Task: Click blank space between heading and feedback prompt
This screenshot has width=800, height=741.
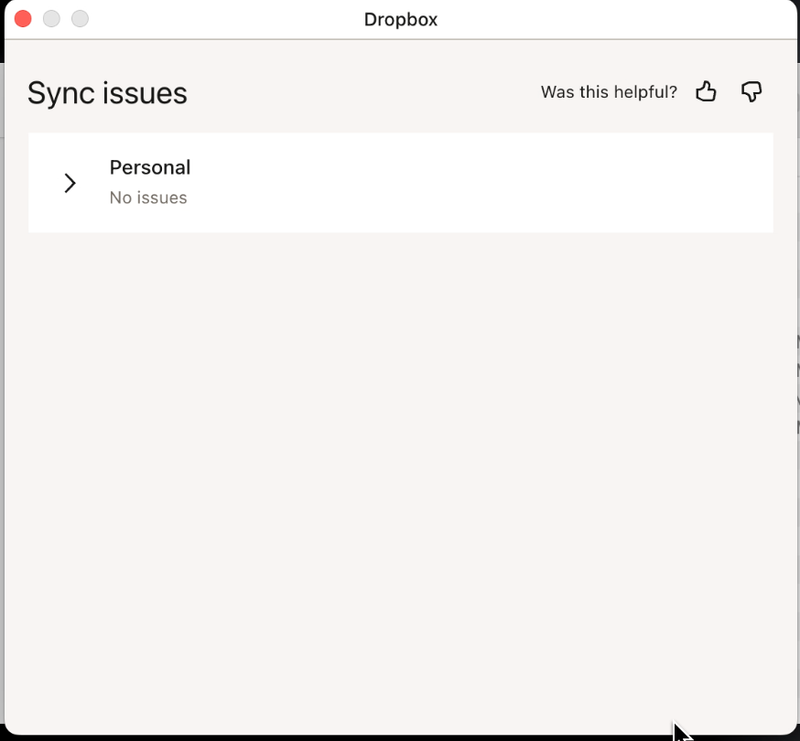Action: click(x=360, y=93)
